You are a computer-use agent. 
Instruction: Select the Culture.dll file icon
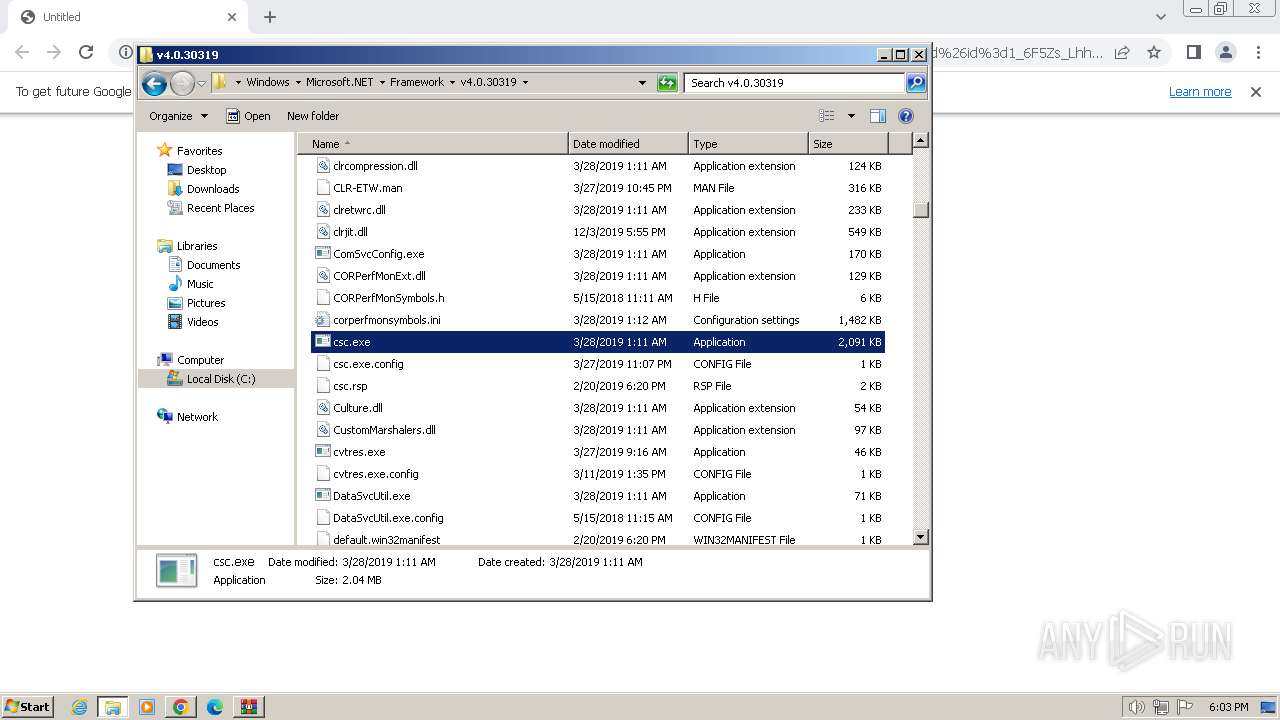(x=323, y=408)
